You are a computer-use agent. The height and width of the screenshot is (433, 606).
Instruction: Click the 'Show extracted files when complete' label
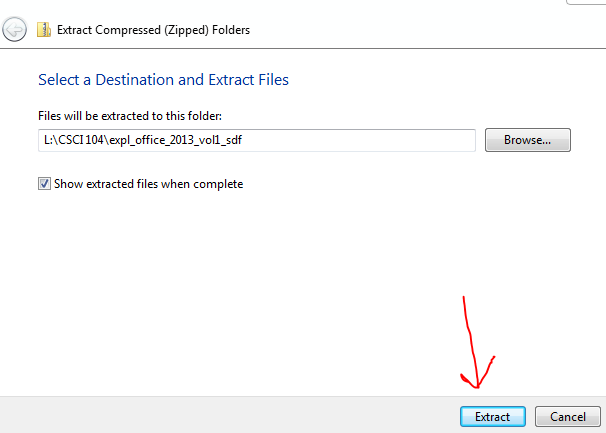pos(148,184)
